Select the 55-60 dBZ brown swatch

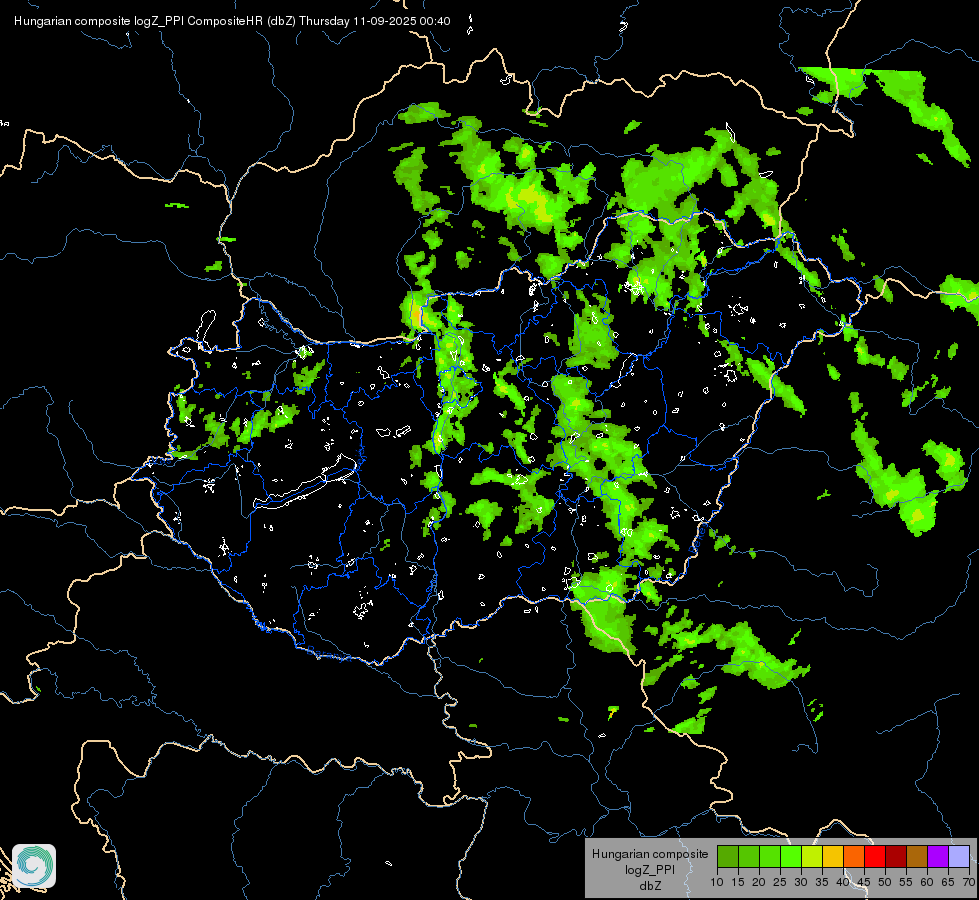point(917,856)
